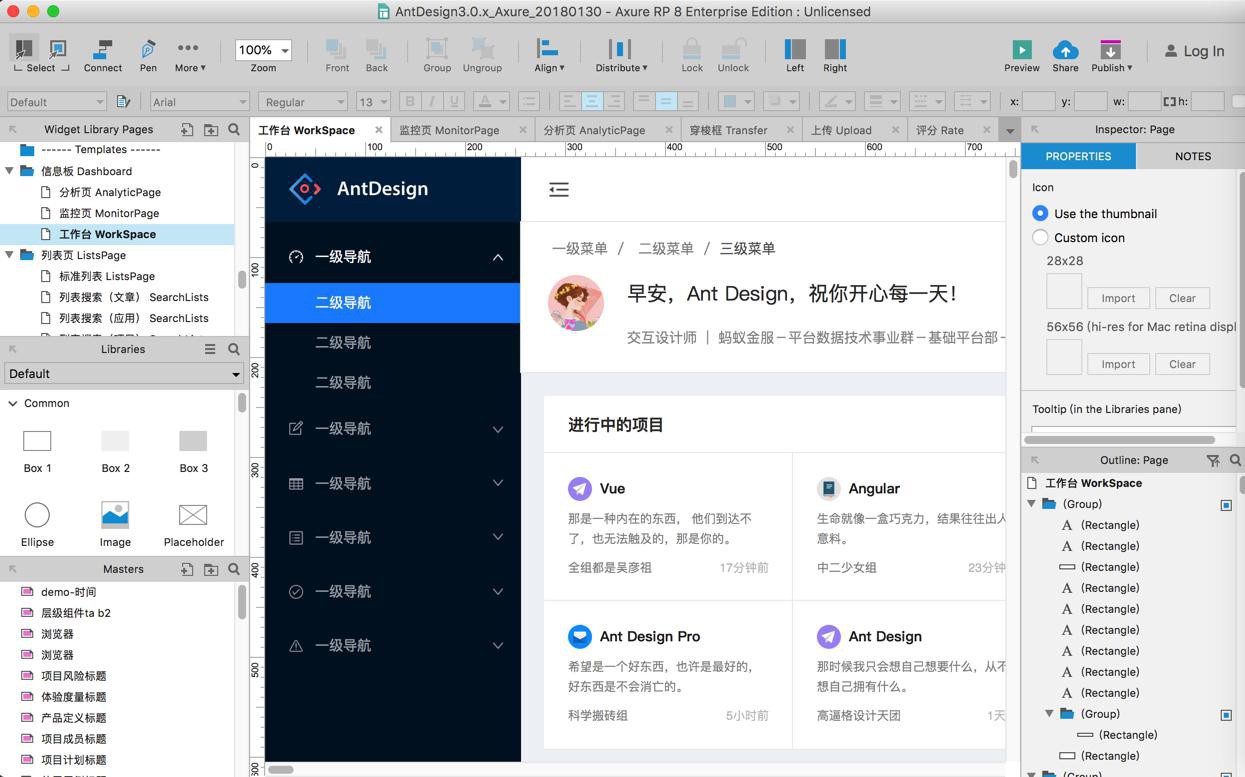This screenshot has height=777, width=1245.
Task: Search in the Outline panel
Action: [x=1235, y=460]
